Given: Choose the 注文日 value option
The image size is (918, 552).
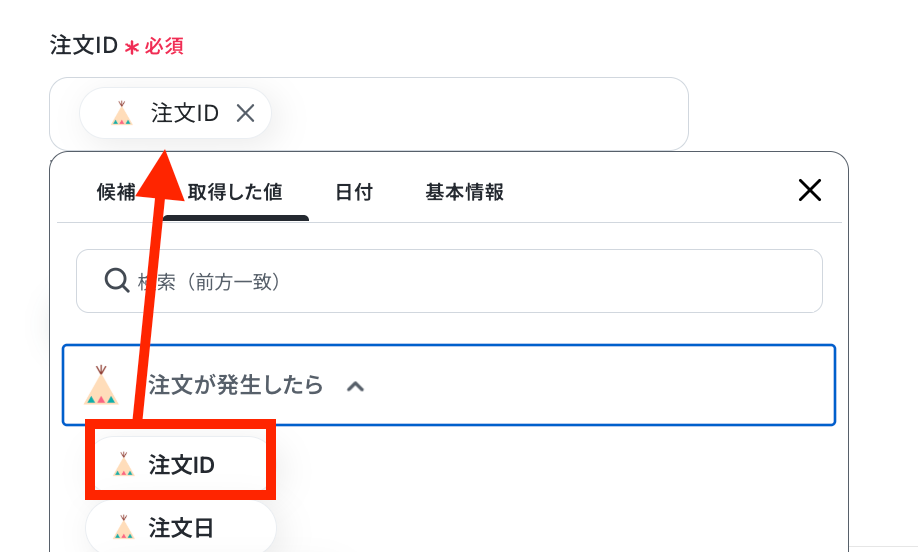Looking at the screenshot, I should [180, 527].
